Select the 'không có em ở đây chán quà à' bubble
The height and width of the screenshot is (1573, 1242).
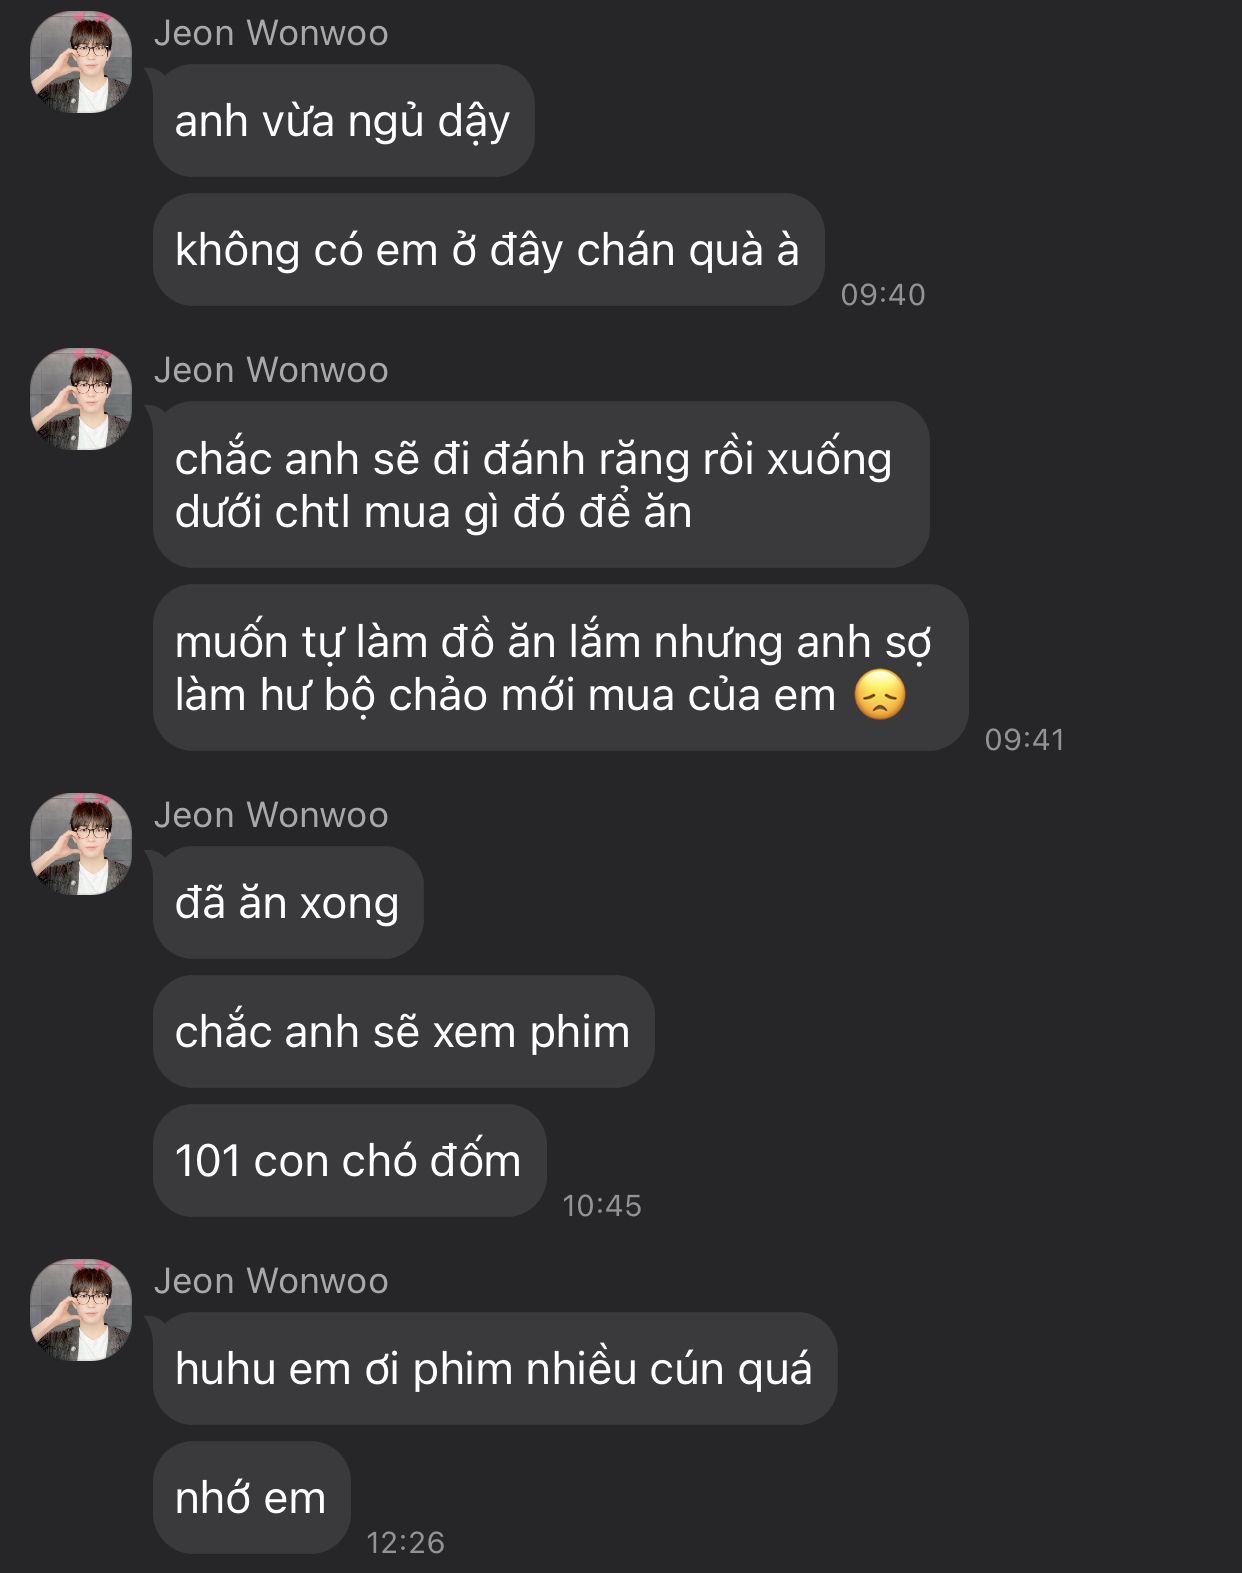point(488,250)
